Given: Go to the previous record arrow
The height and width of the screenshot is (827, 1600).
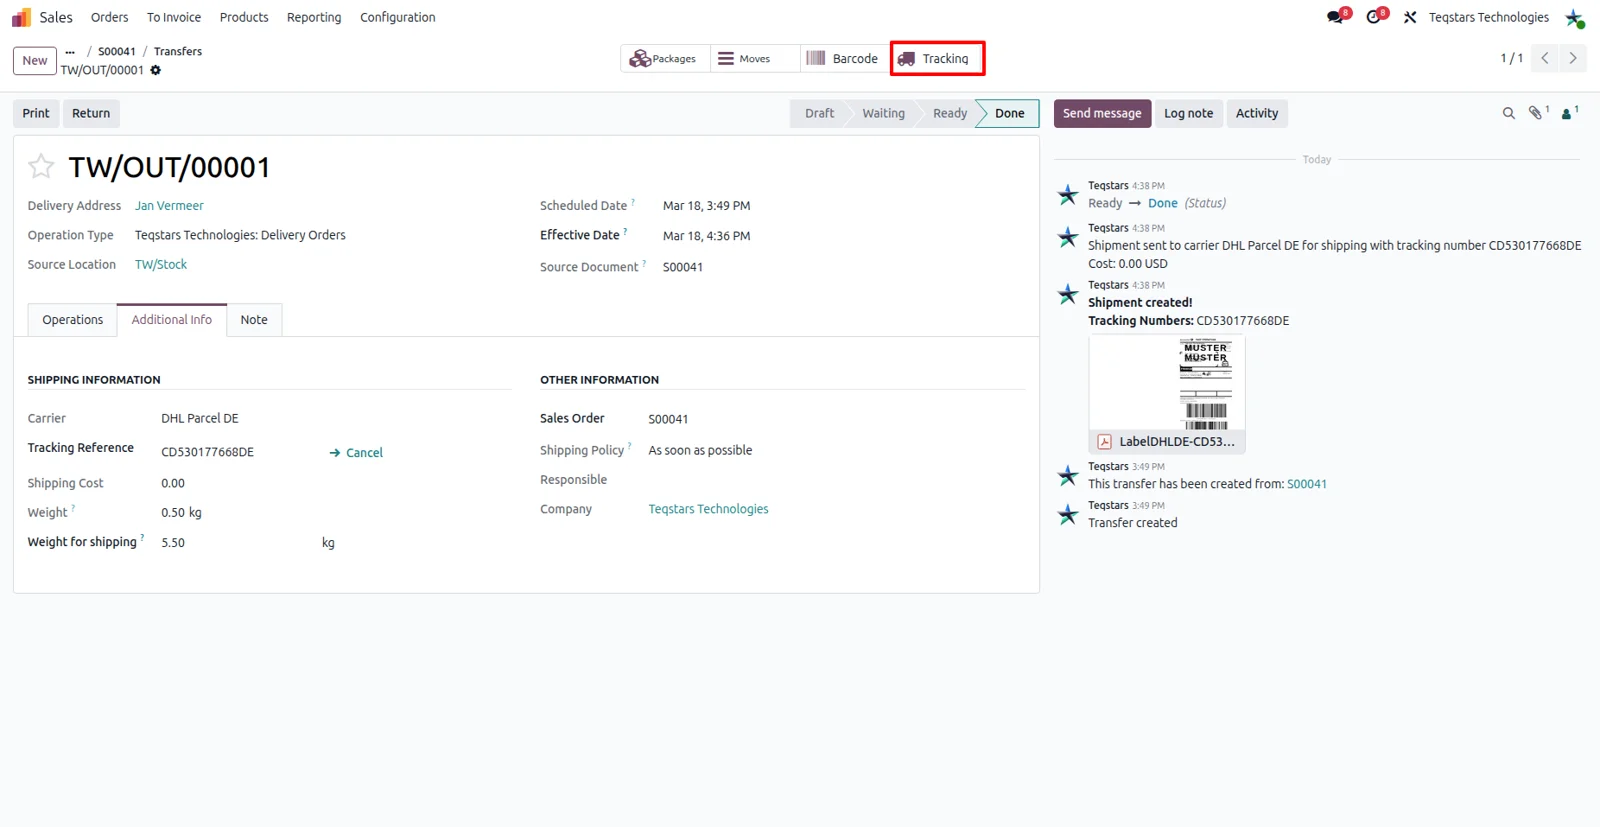Looking at the screenshot, I should 1545,58.
